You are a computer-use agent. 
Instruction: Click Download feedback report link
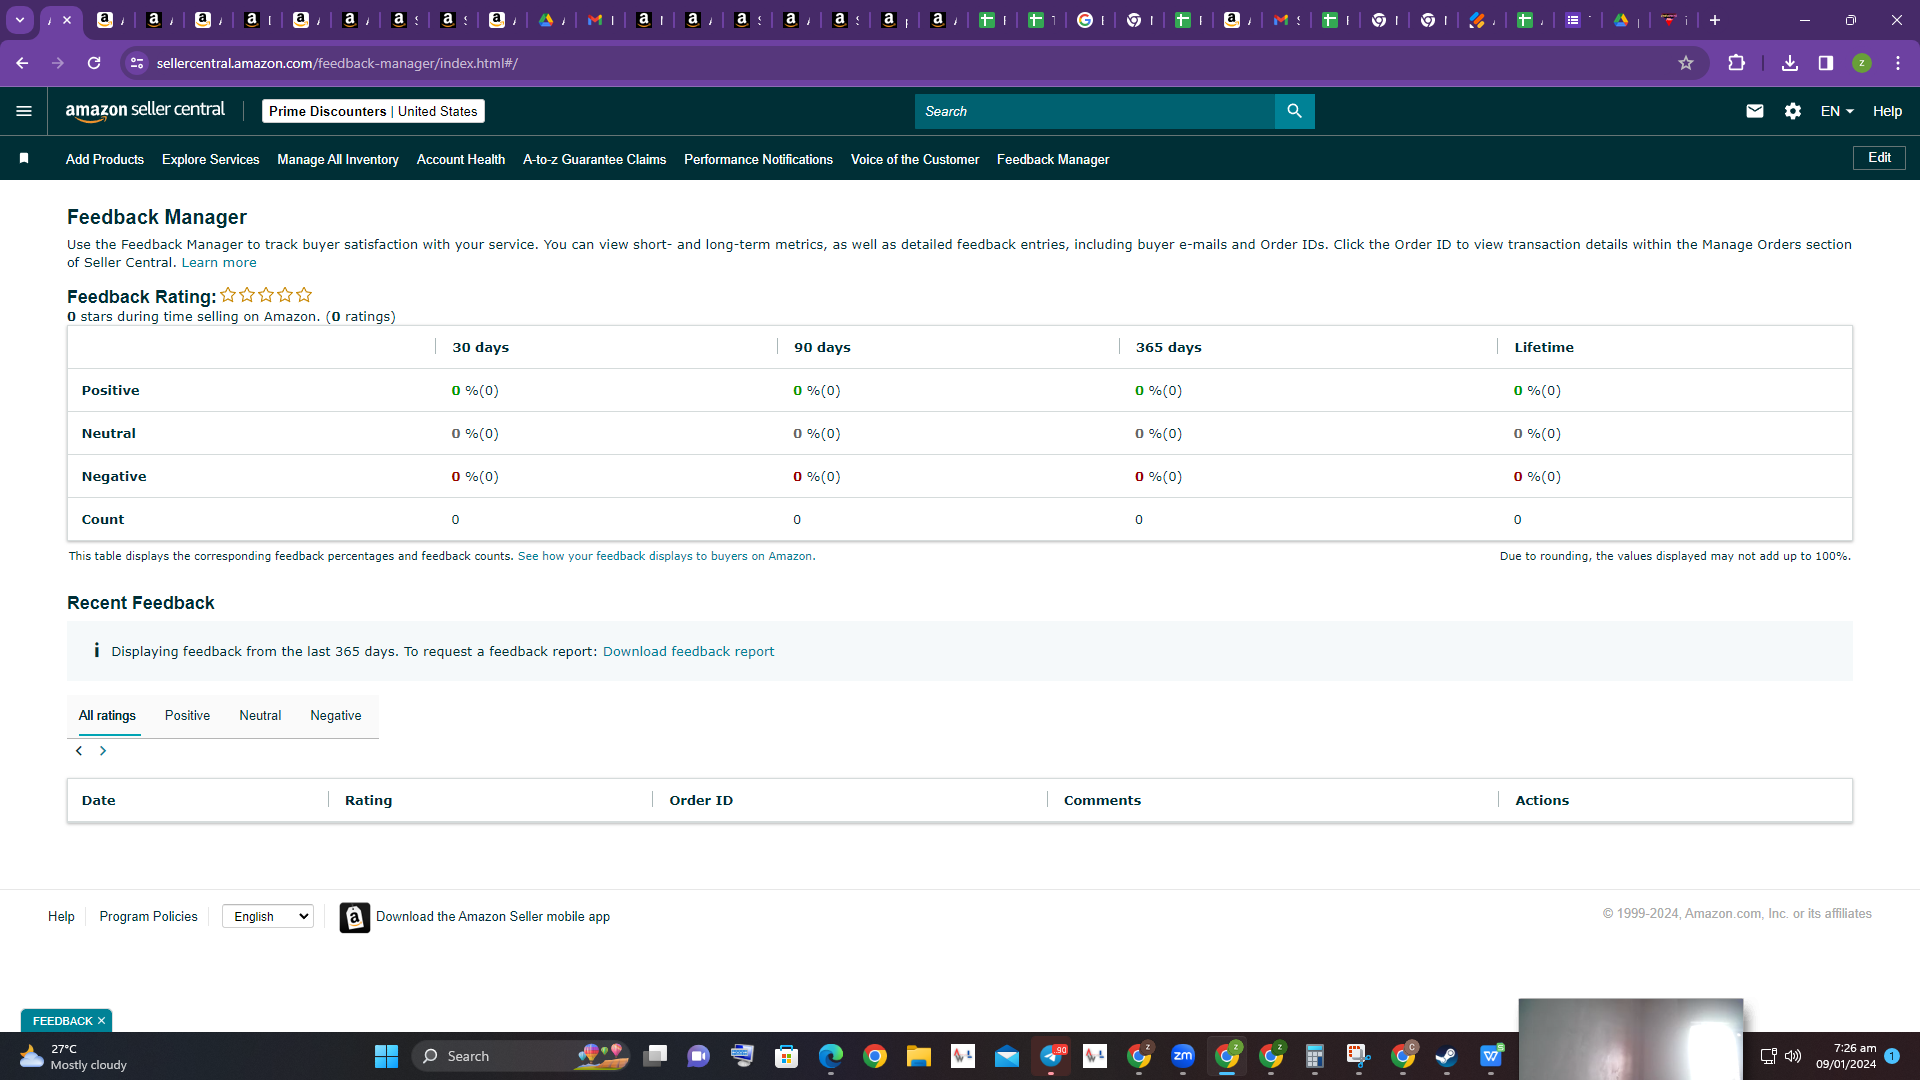[x=688, y=652]
